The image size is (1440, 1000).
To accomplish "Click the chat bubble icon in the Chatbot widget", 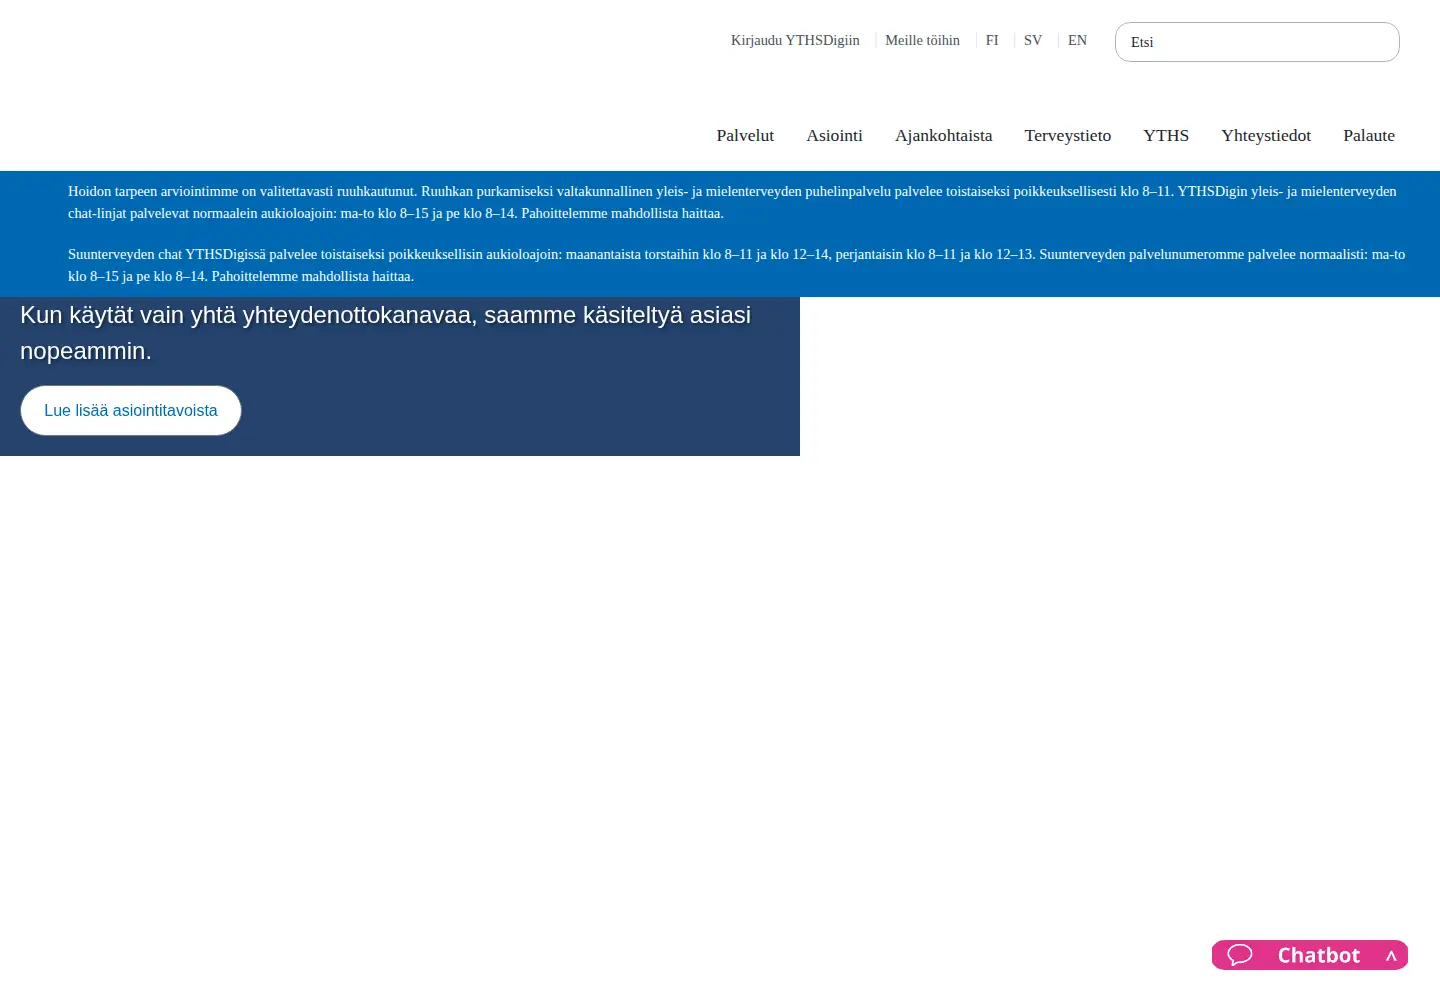I will pyautogui.click(x=1240, y=955).
